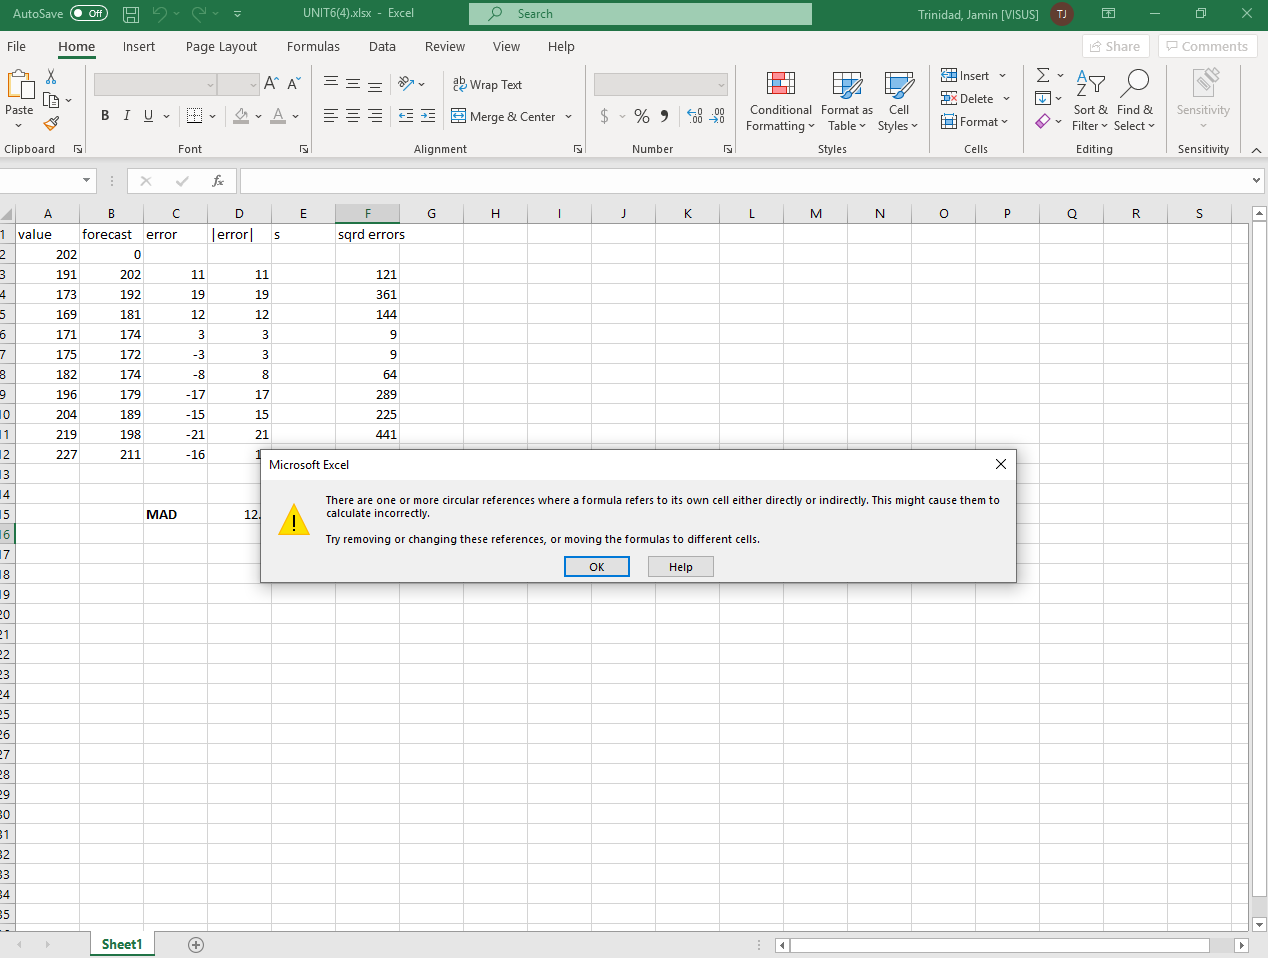Image resolution: width=1268 pixels, height=958 pixels.
Task: Click the Borders icon
Action: (x=195, y=116)
